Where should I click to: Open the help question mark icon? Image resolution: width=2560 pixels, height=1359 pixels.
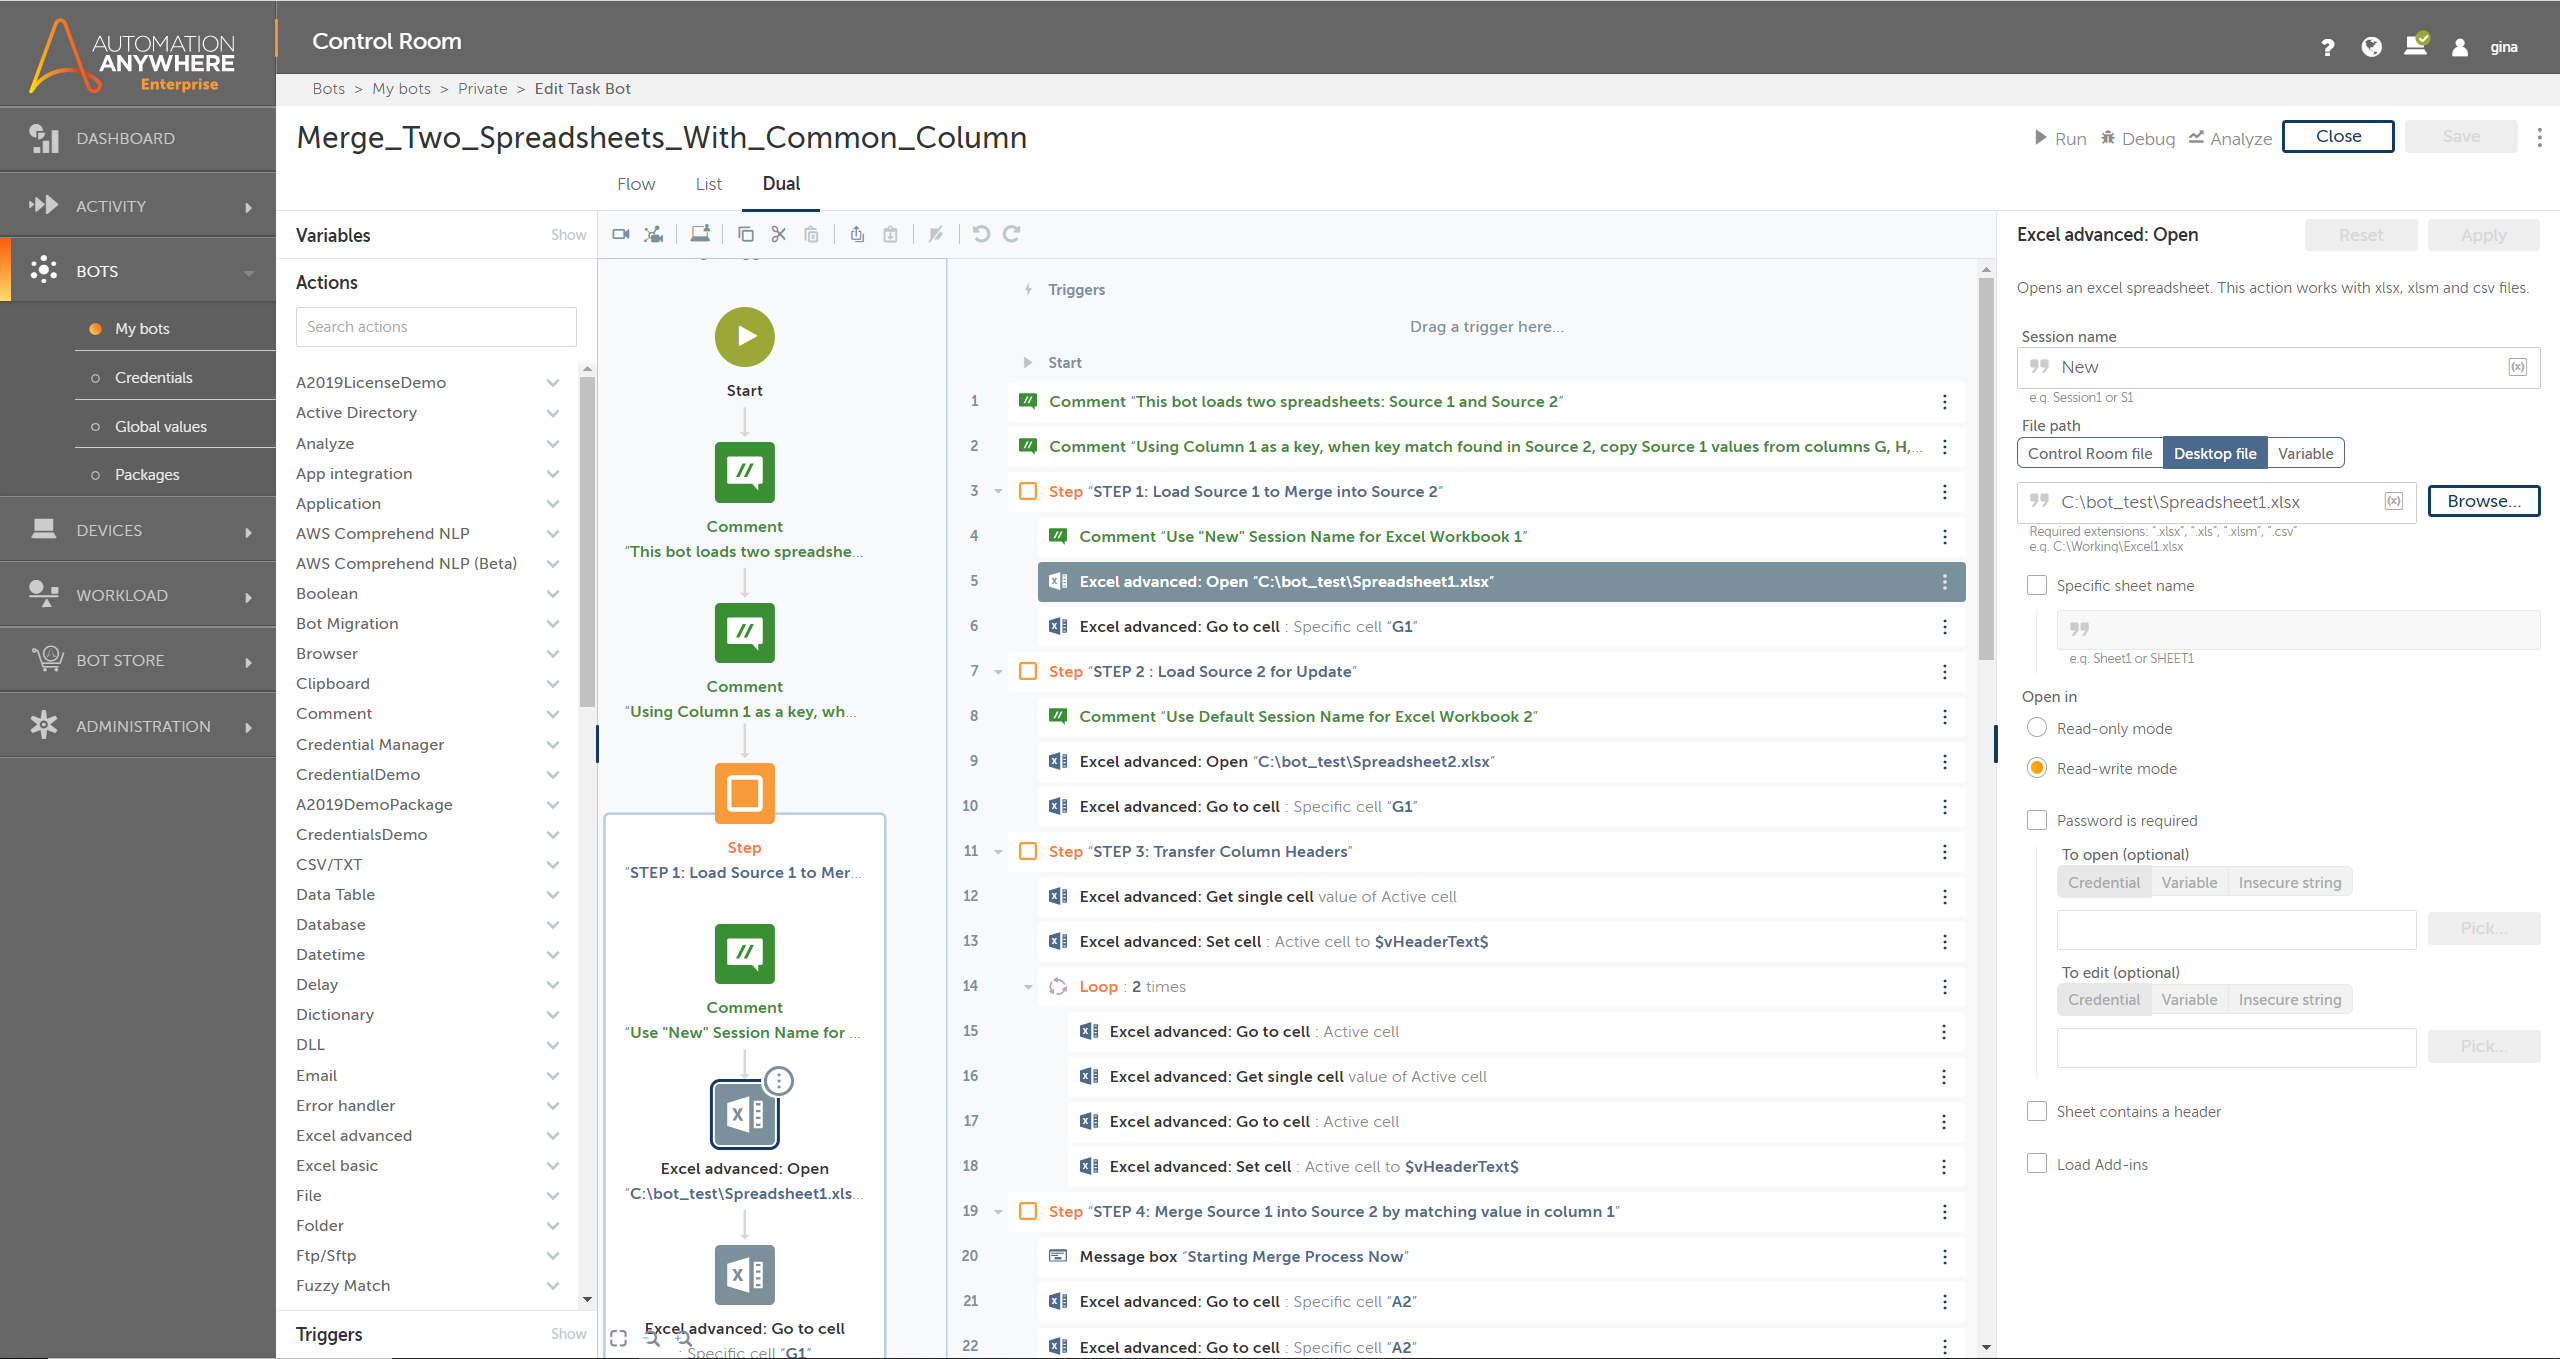[x=2328, y=47]
